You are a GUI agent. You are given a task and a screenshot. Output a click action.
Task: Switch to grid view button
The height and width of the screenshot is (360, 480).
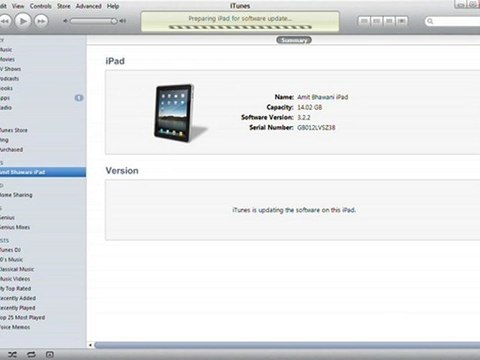tap(389, 21)
